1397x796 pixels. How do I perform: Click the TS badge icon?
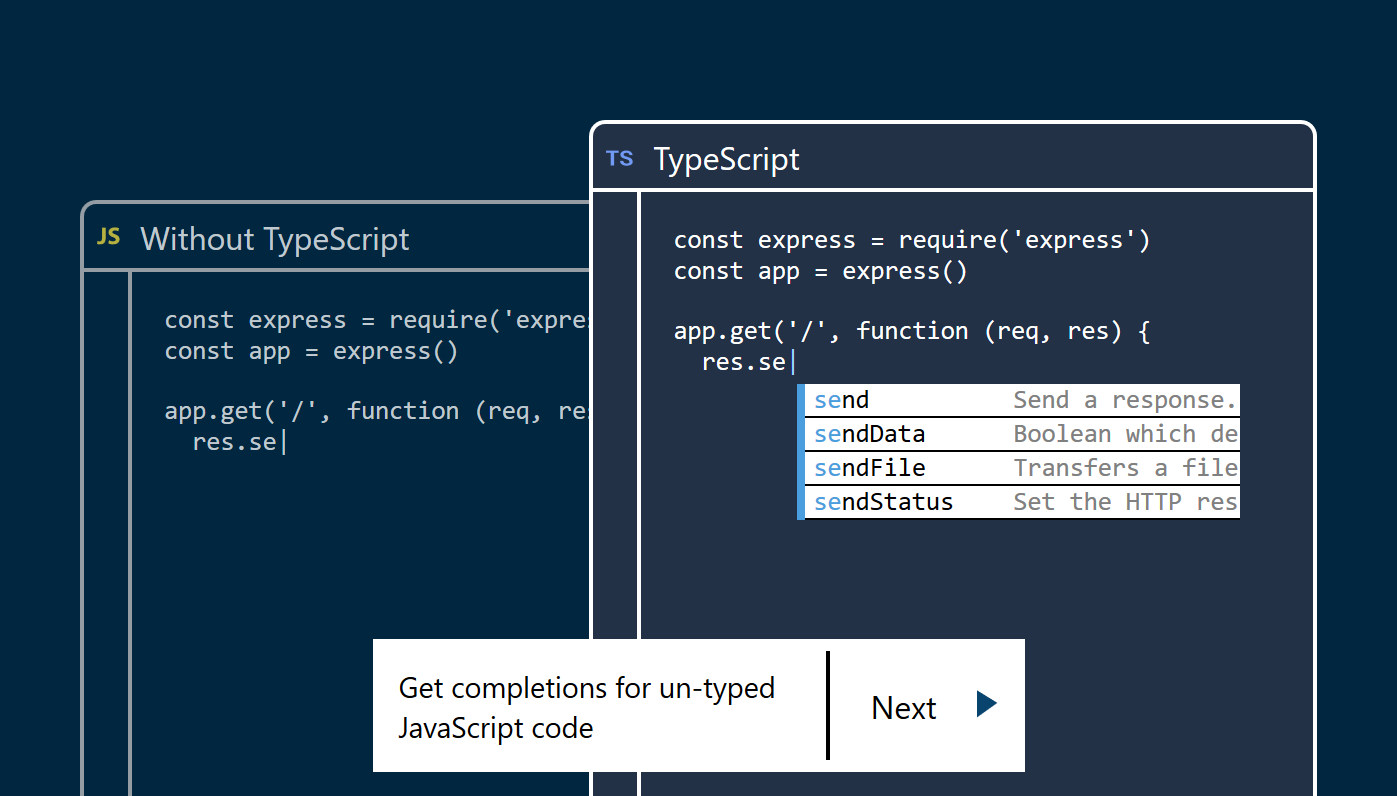[620, 158]
